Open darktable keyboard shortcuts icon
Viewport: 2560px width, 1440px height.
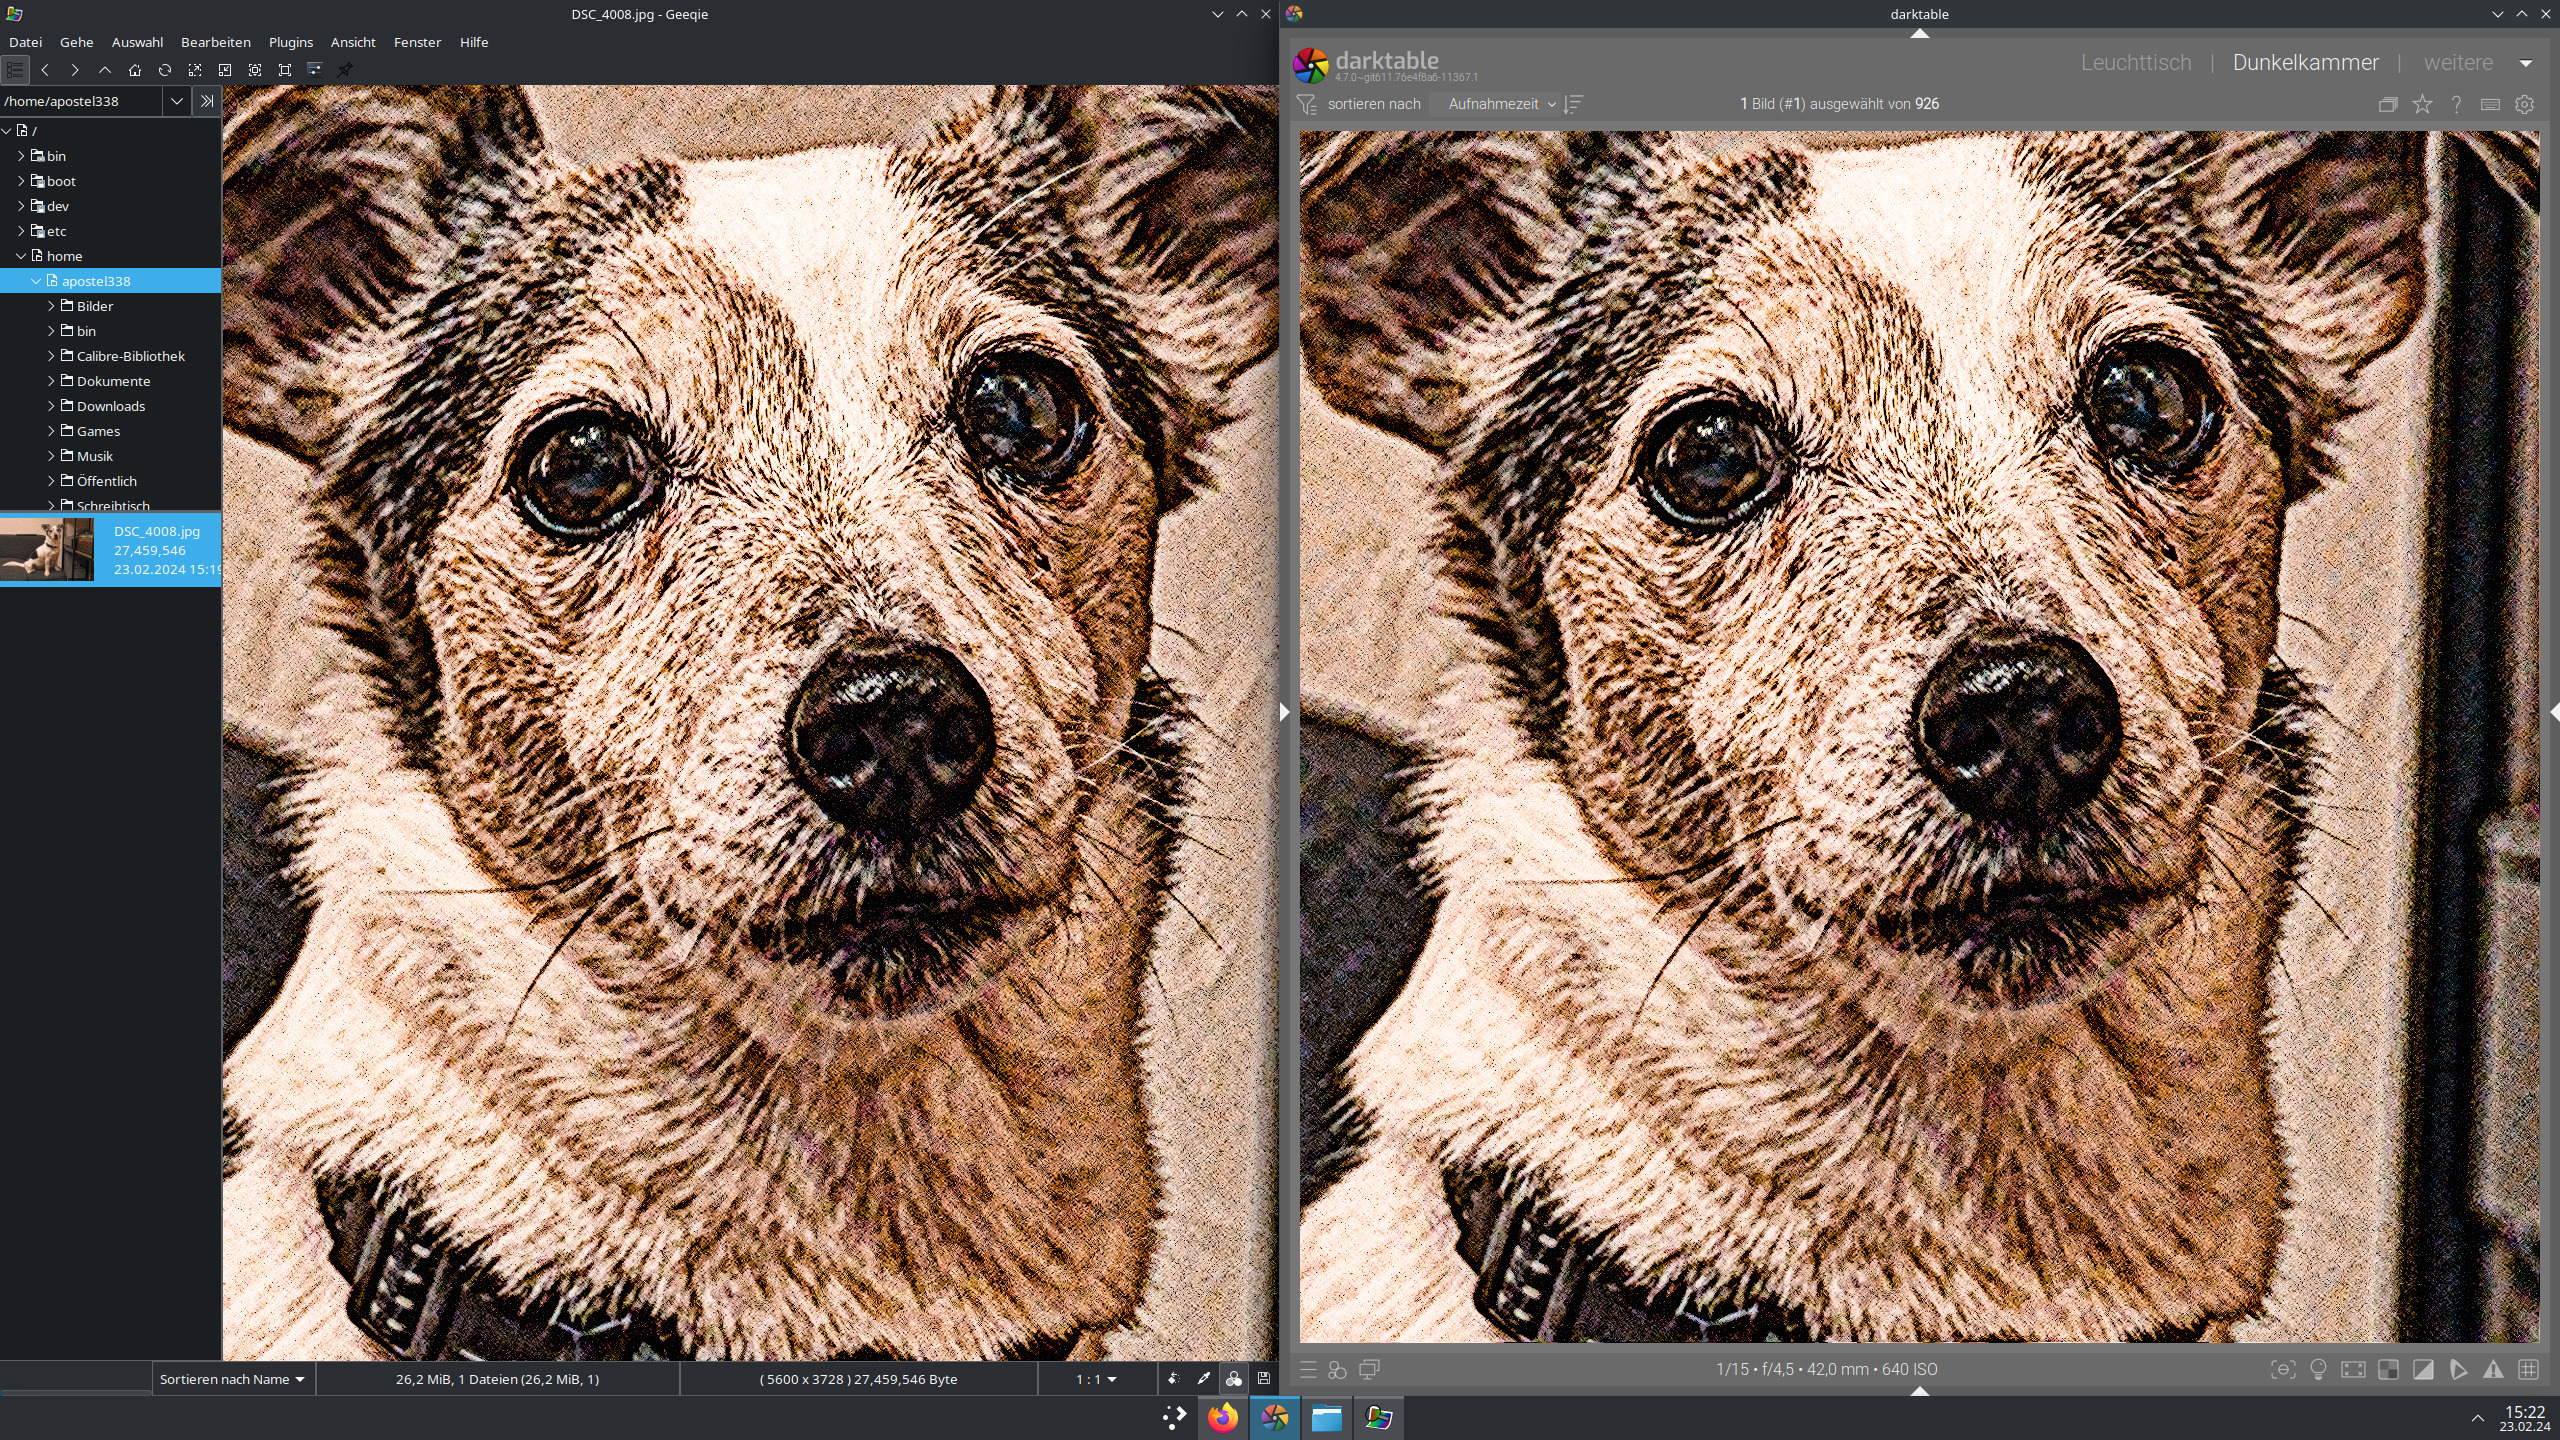(x=2490, y=104)
